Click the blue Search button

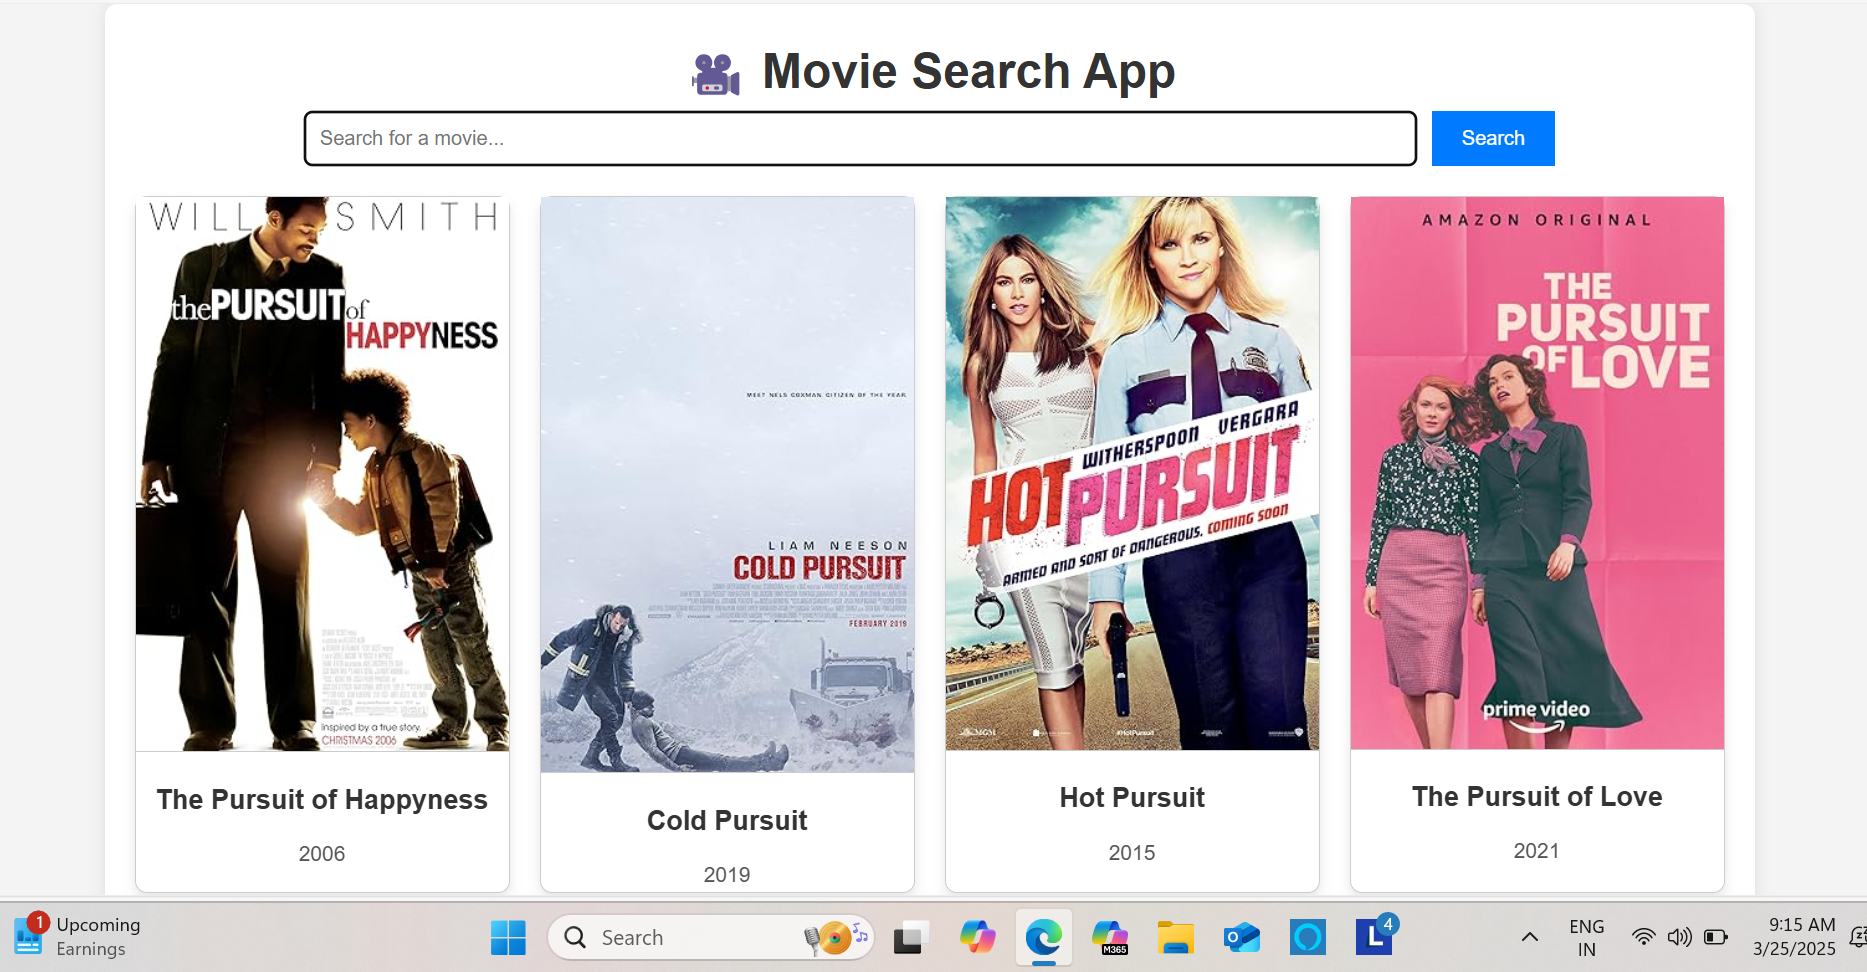point(1493,138)
